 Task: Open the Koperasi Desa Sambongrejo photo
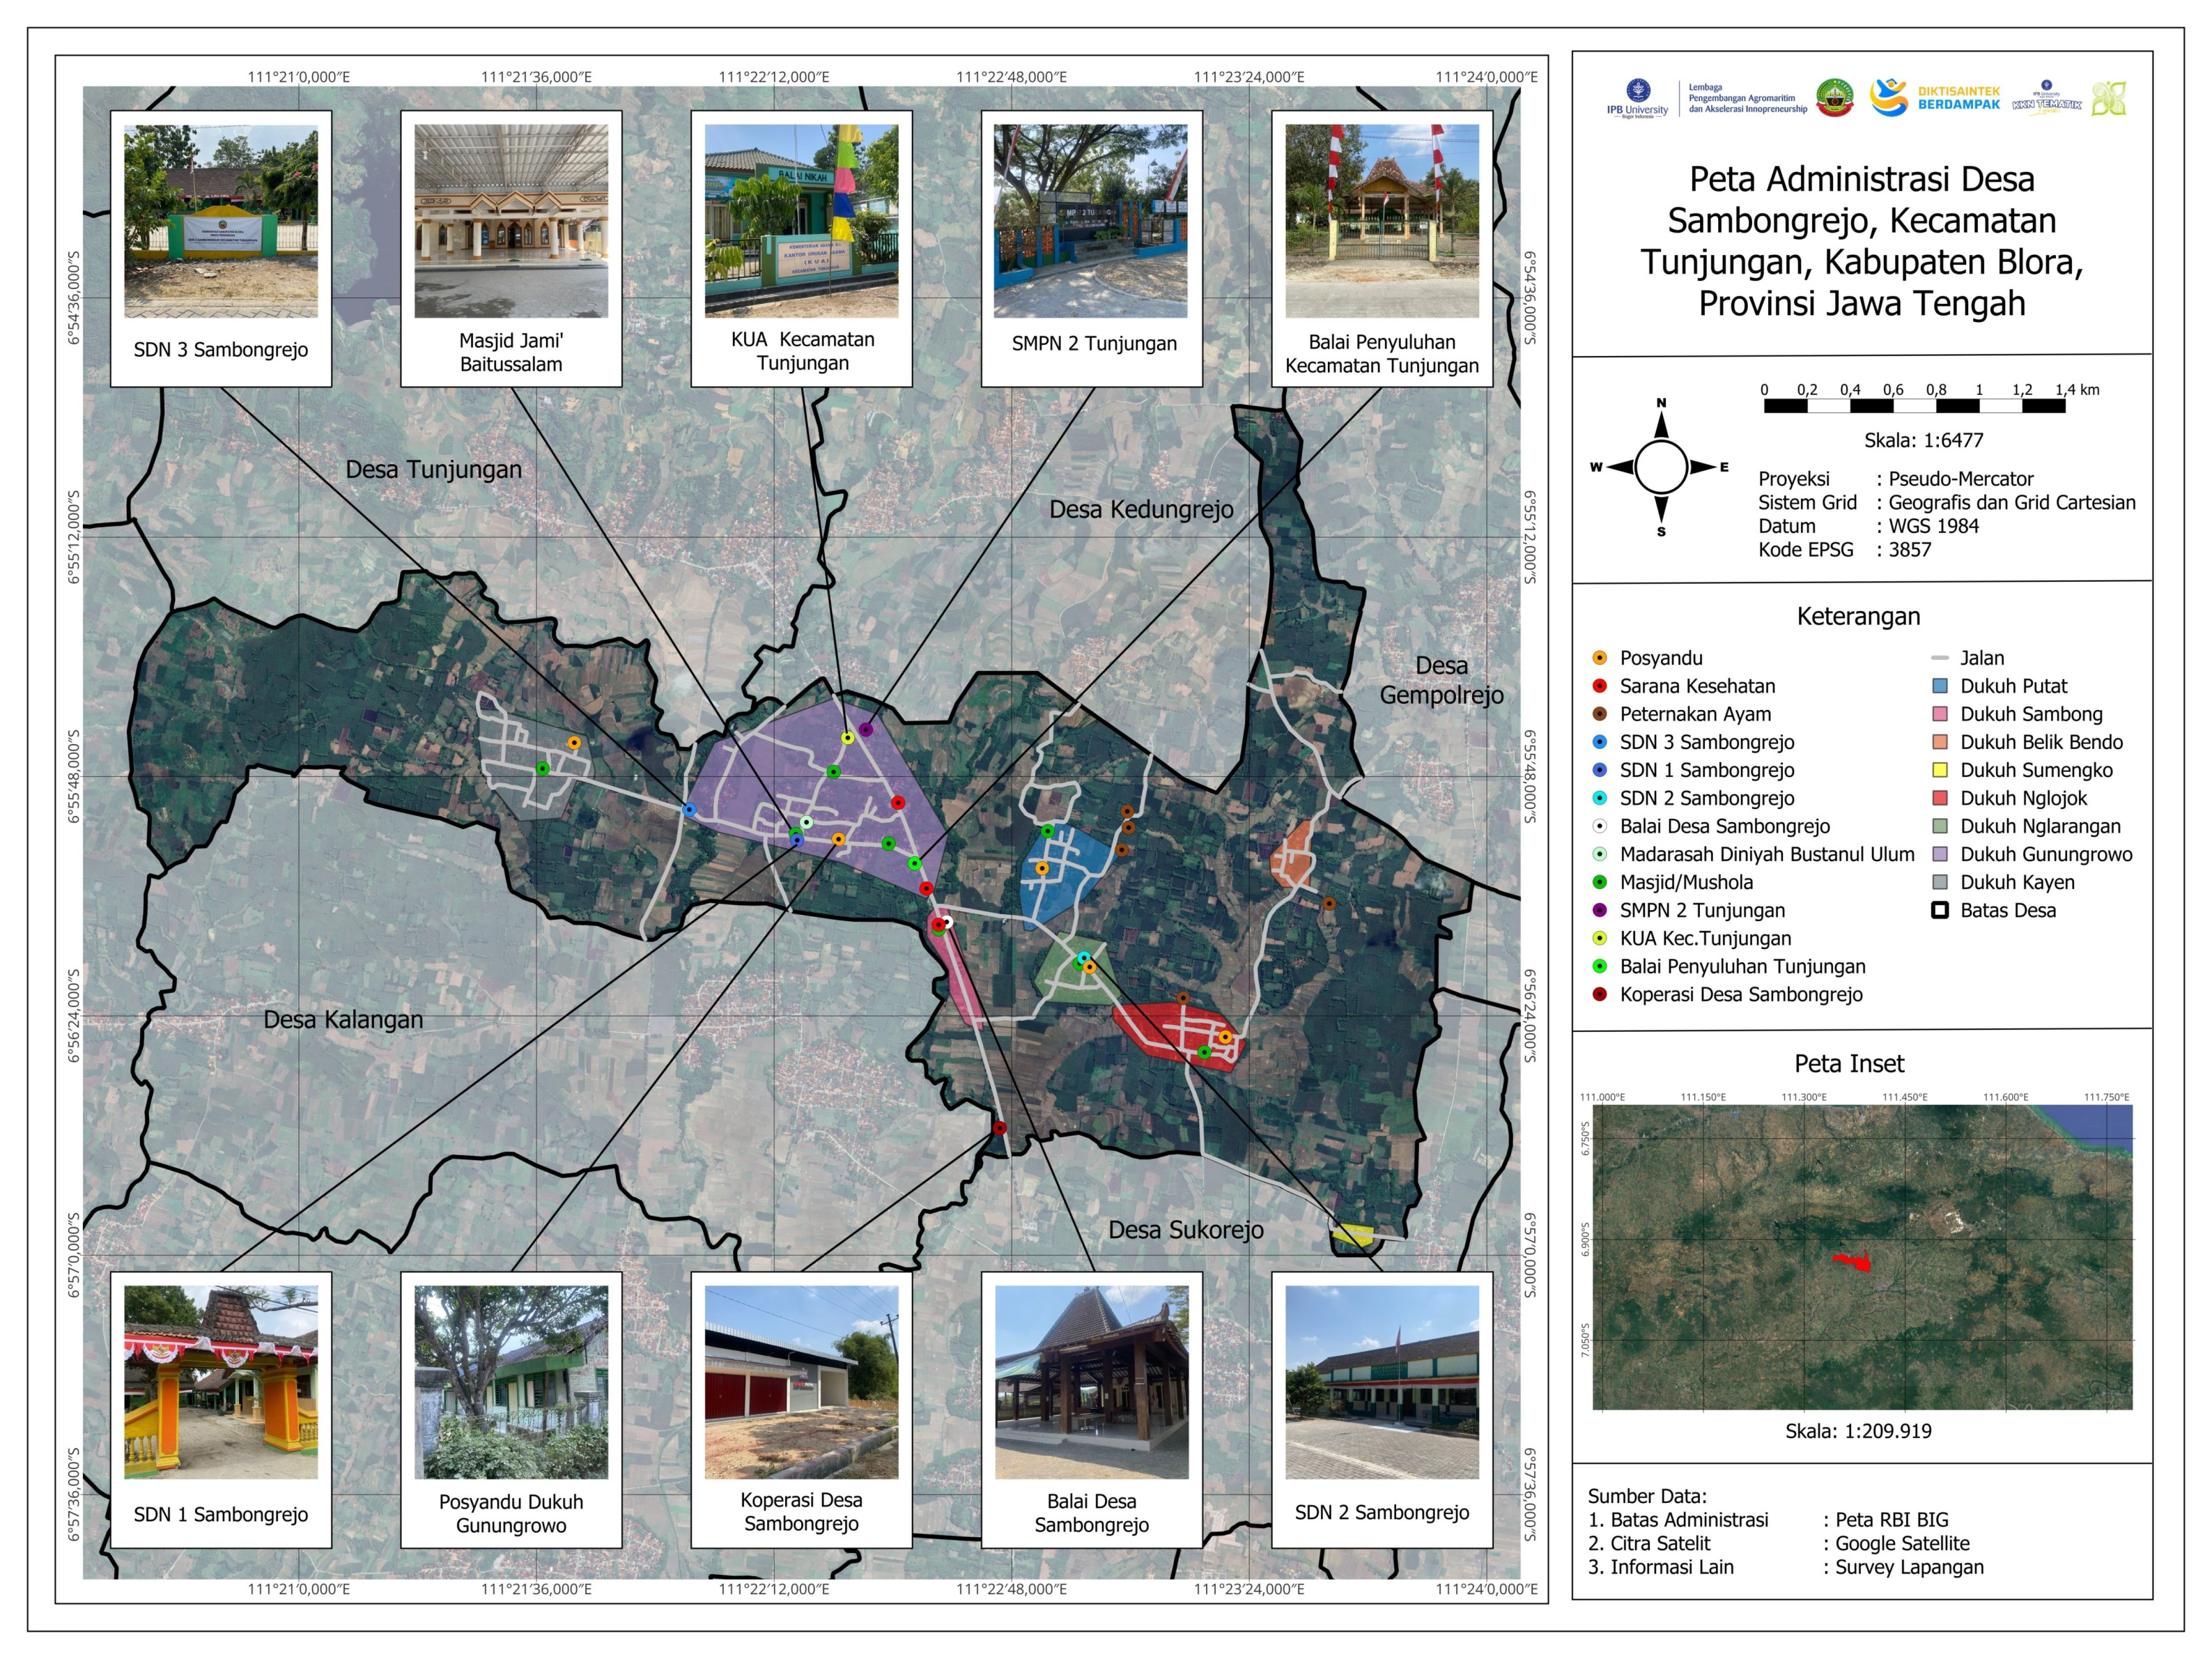[x=801, y=1382]
